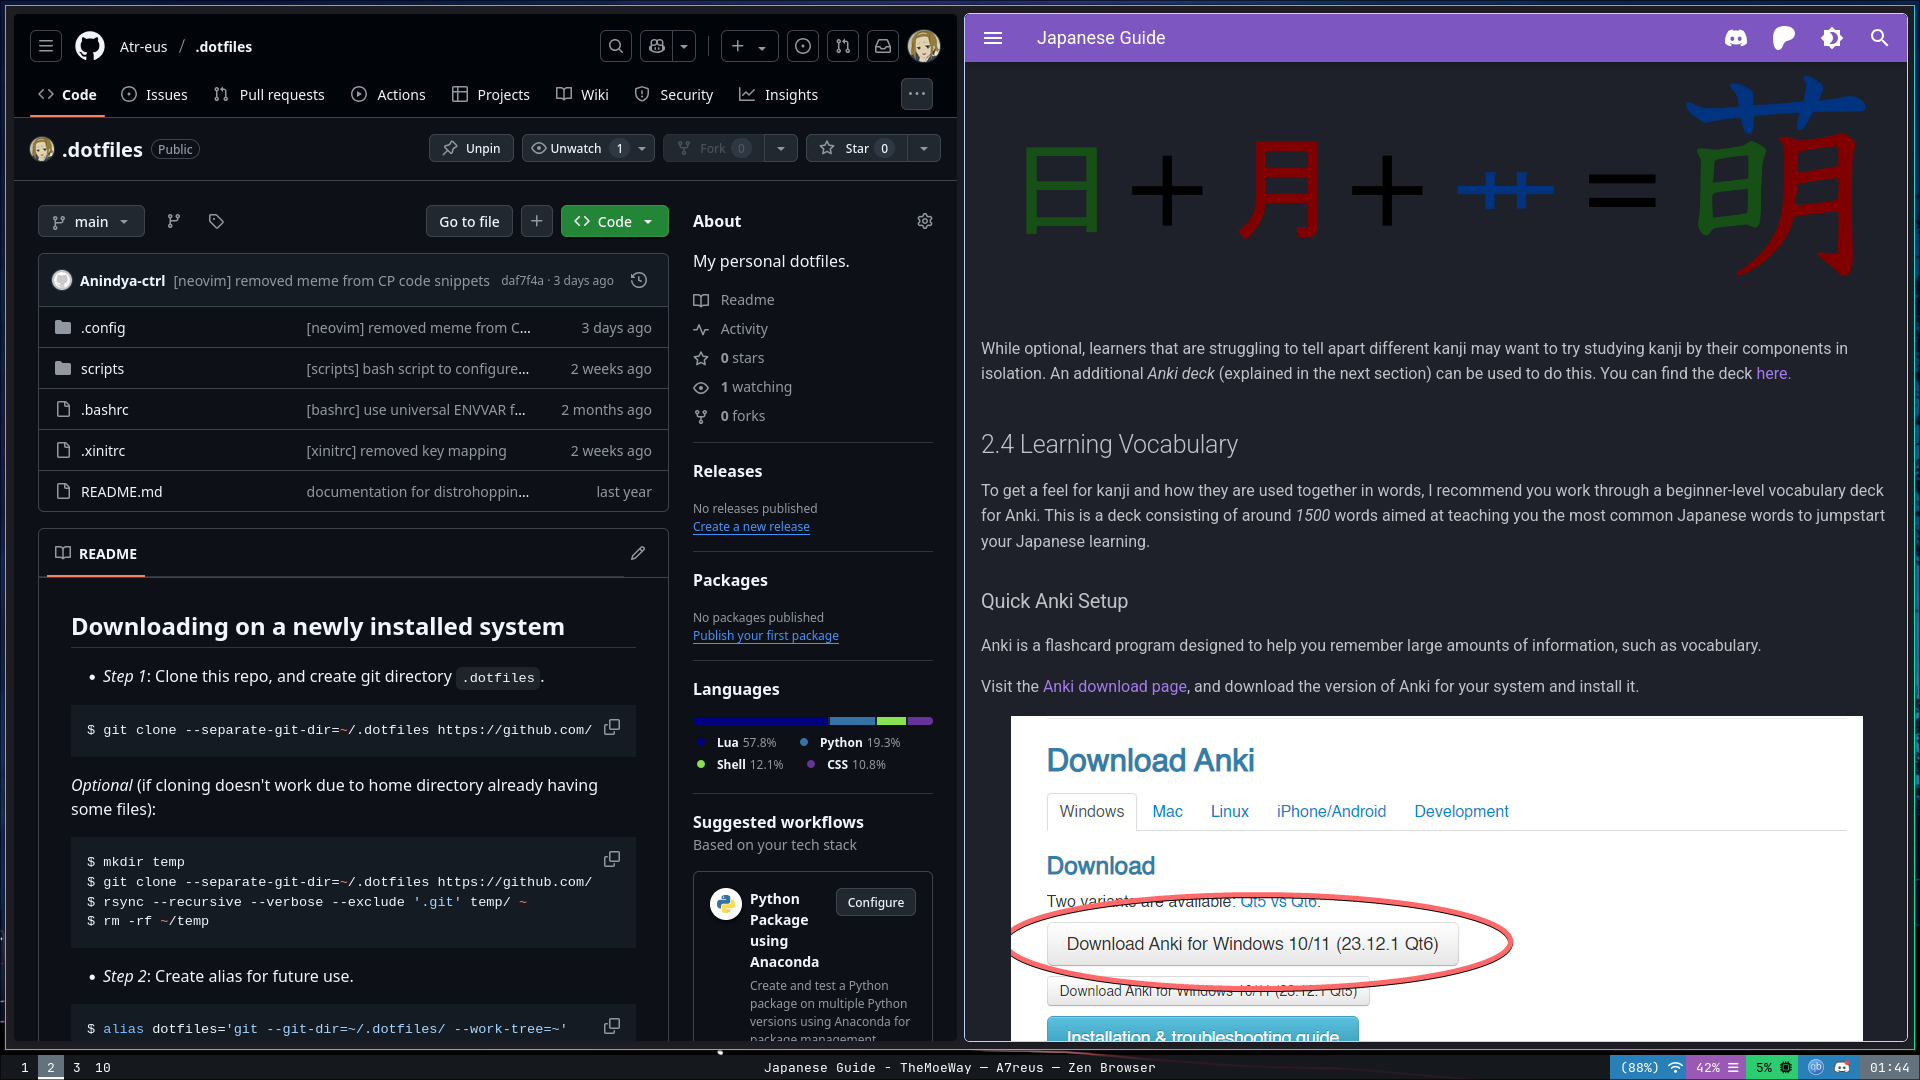Open GitHub notifications inbox icon
The width and height of the screenshot is (1920, 1080).
click(x=883, y=46)
